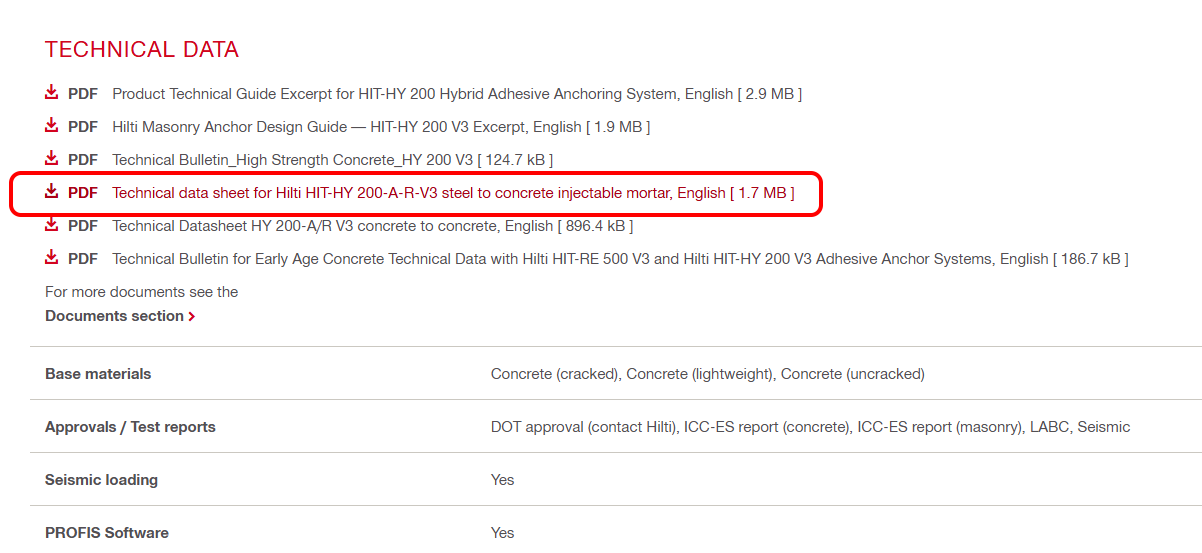This screenshot has height=553, width=1202.
Task: Open steel to concrete injectable mortar data sheet
Action: 453,193
